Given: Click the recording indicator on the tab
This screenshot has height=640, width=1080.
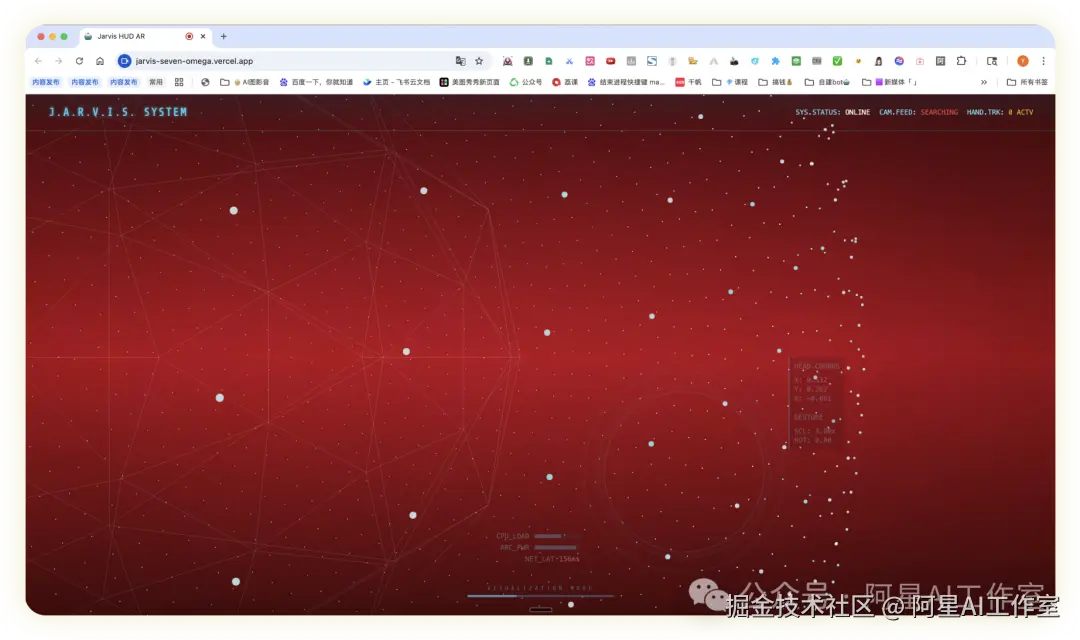Looking at the screenshot, I should click(189, 37).
